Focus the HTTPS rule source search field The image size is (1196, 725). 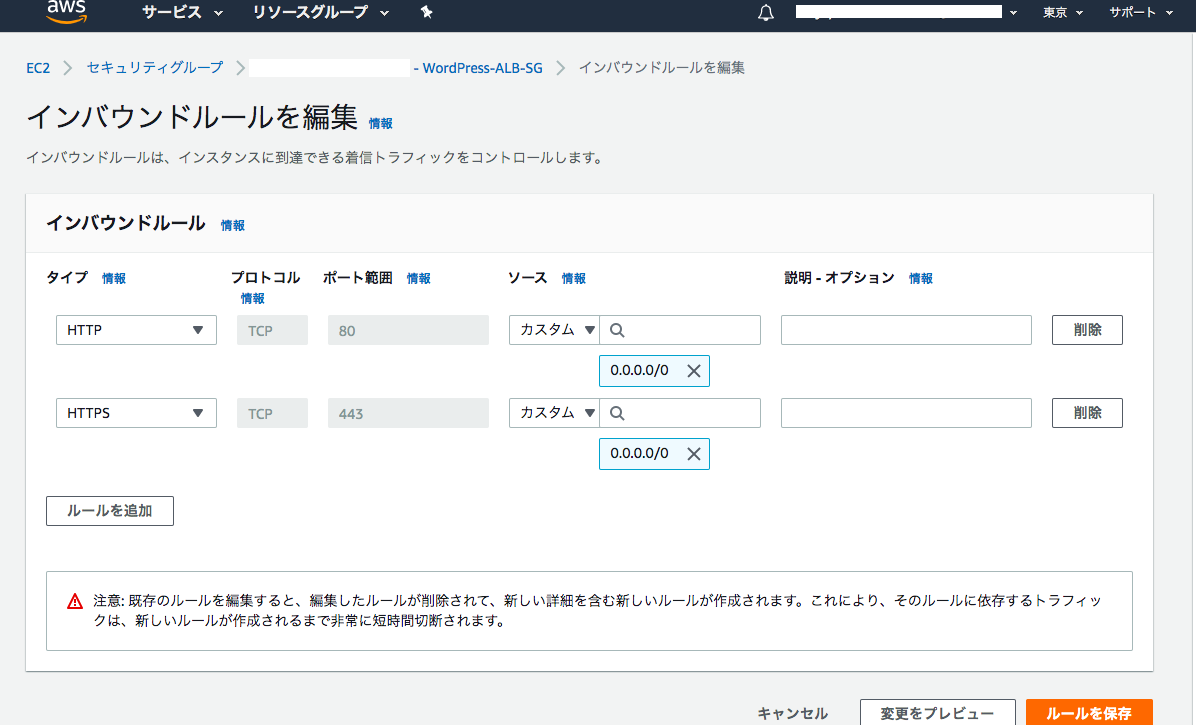tap(680, 413)
